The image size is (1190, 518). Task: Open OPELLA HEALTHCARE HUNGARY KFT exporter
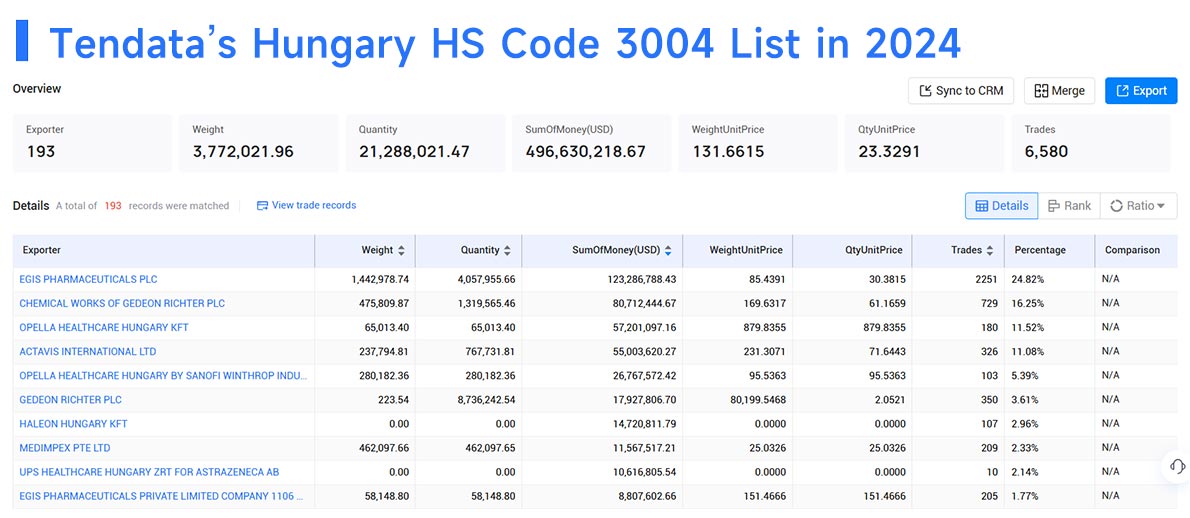104,328
